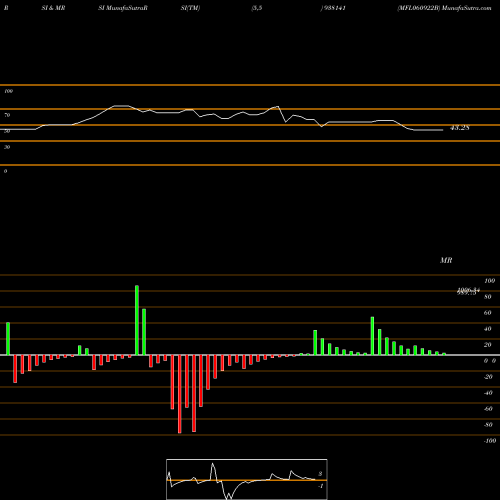Click the tallest green histogram bar
The height and width of the screenshot is (500, 500).
(x=137, y=320)
